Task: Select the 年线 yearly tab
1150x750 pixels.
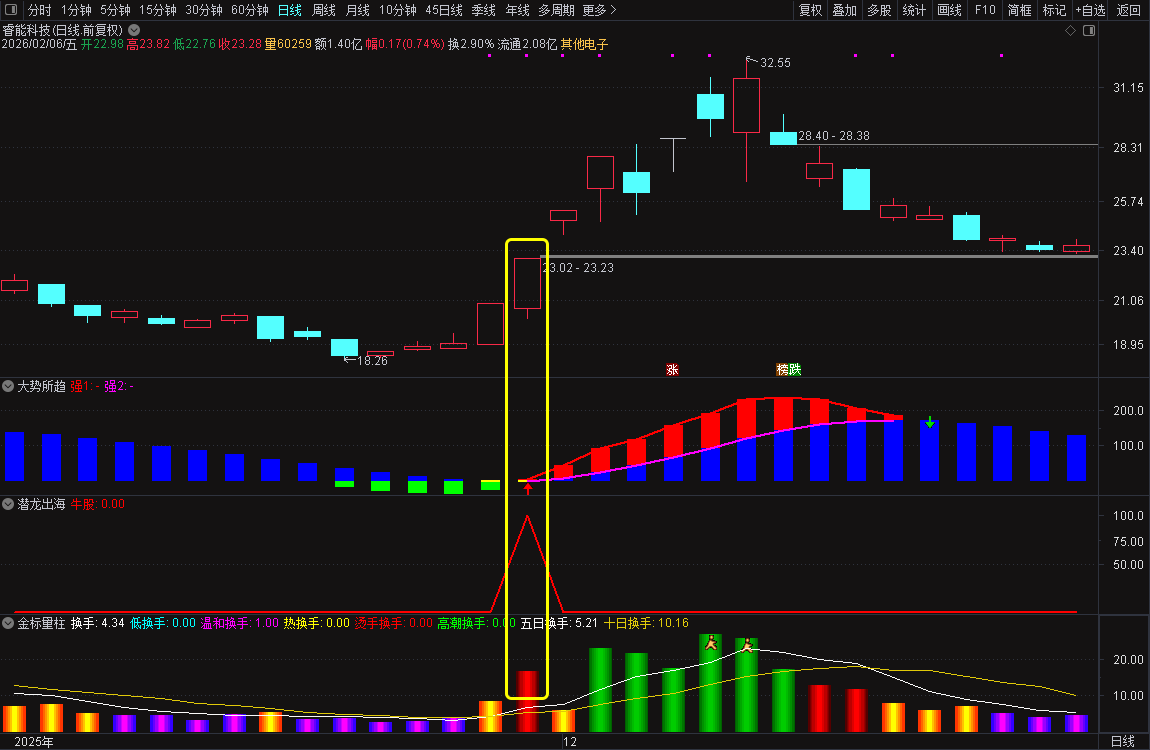Action: [517, 10]
